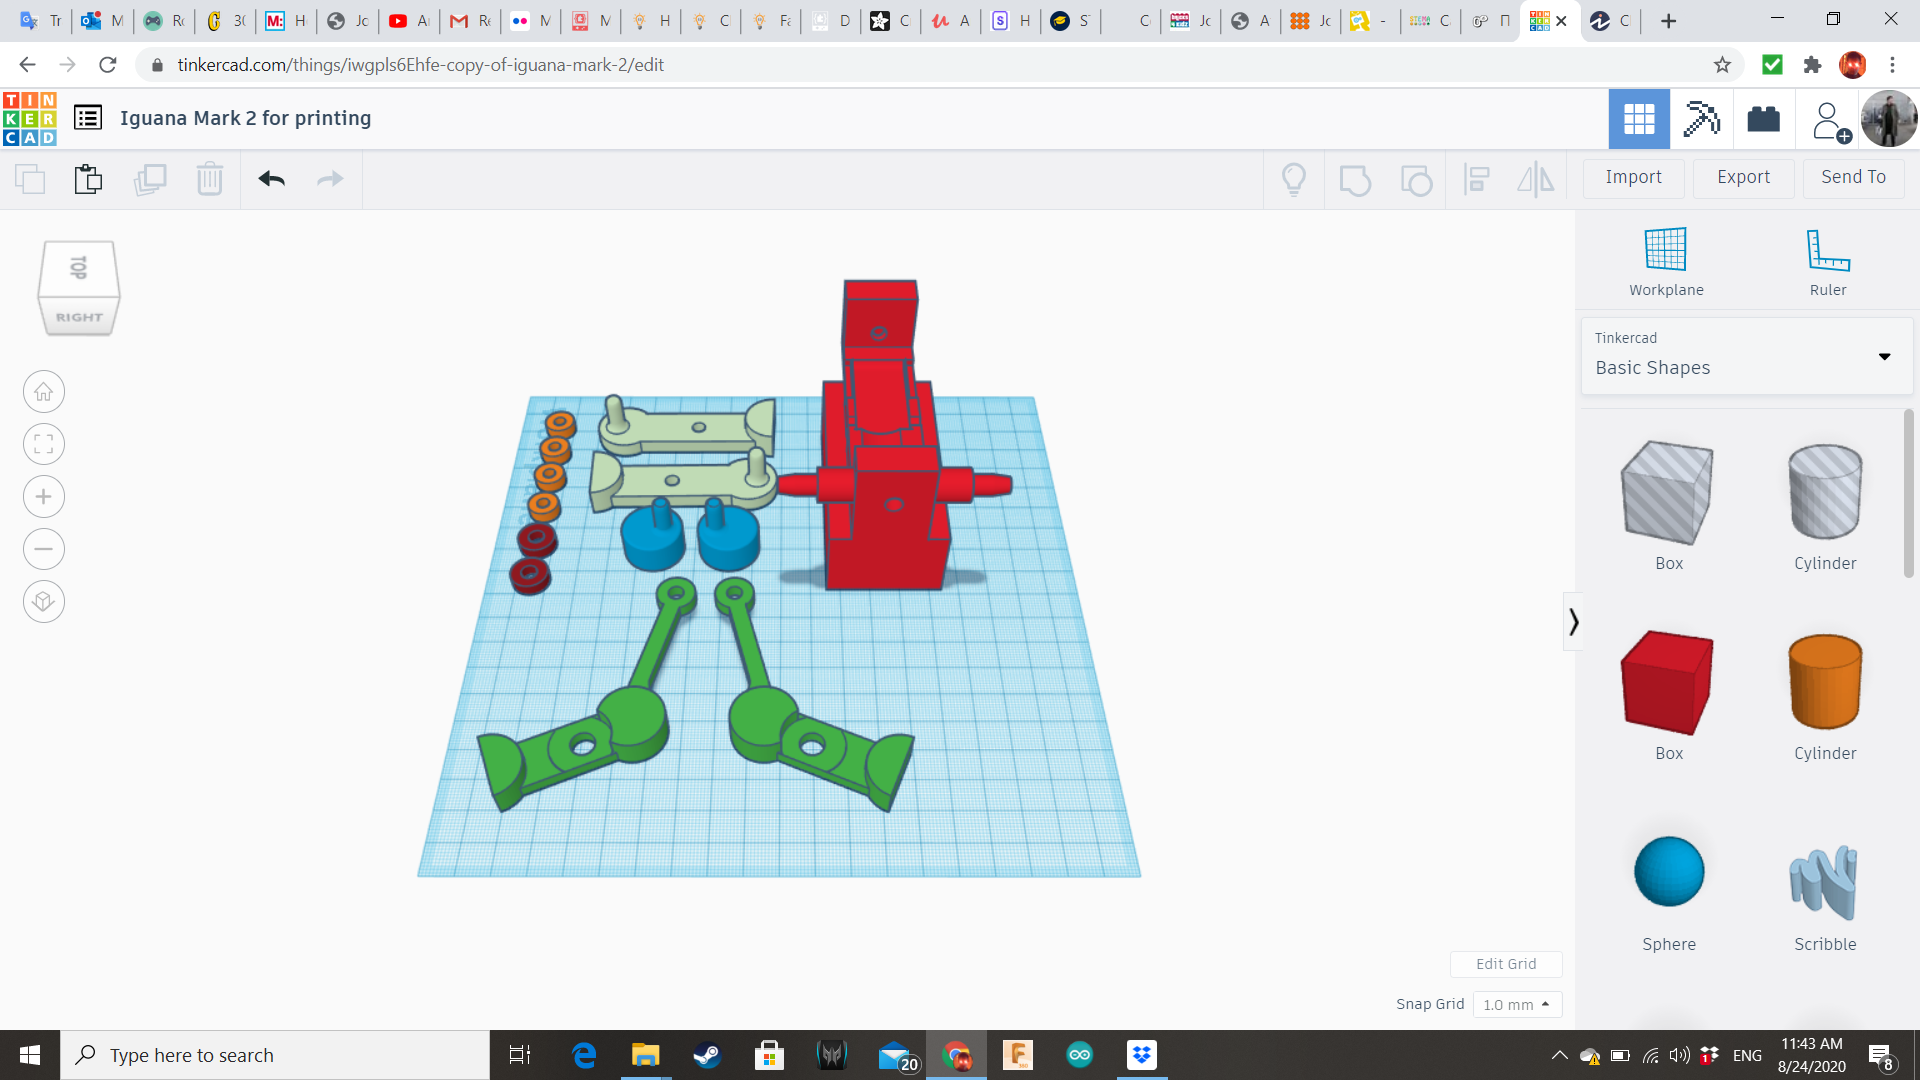The height and width of the screenshot is (1080, 1920).
Task: Click Fit all in view icon
Action: click(44, 444)
